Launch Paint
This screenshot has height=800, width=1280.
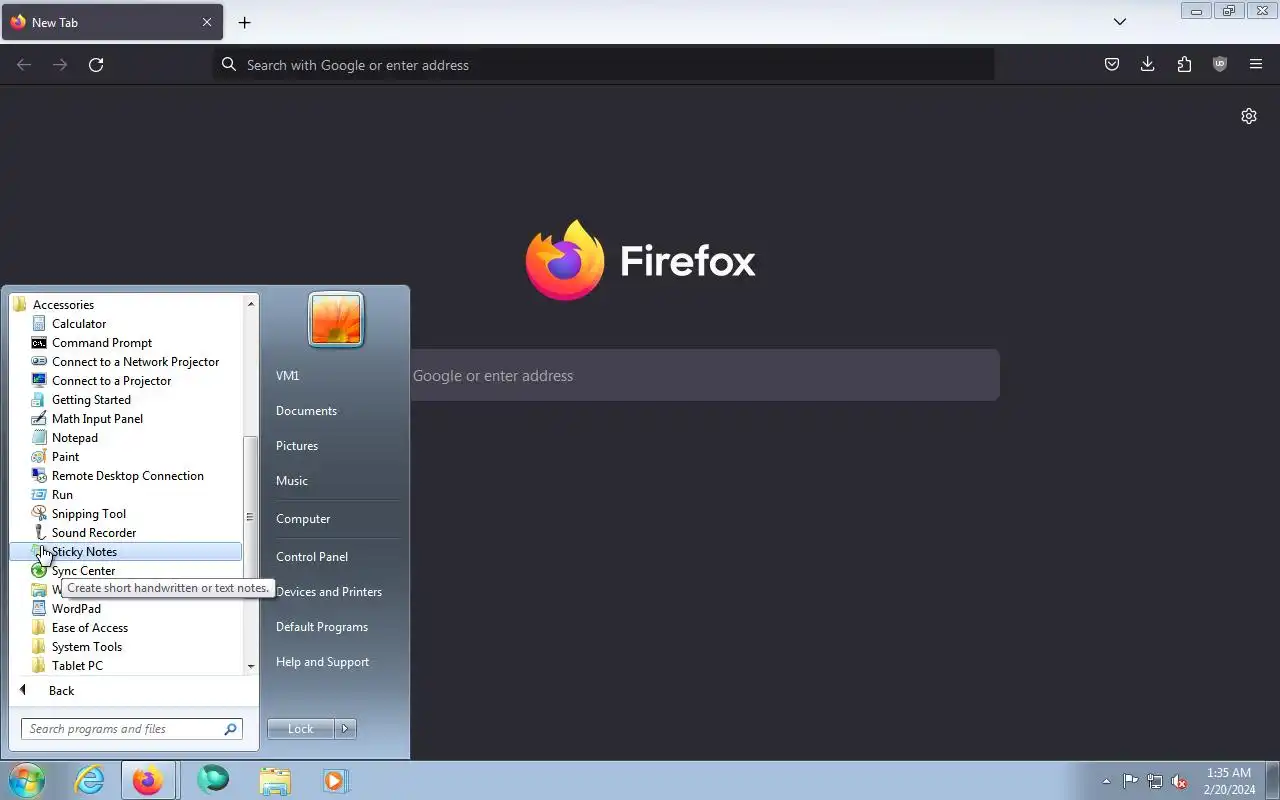65,457
